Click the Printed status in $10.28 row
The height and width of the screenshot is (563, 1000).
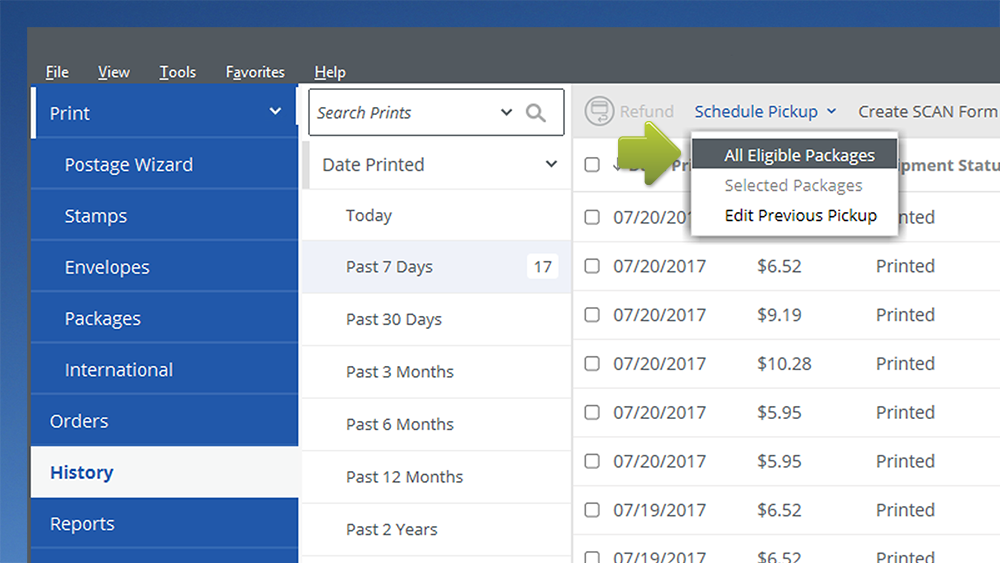(x=905, y=363)
